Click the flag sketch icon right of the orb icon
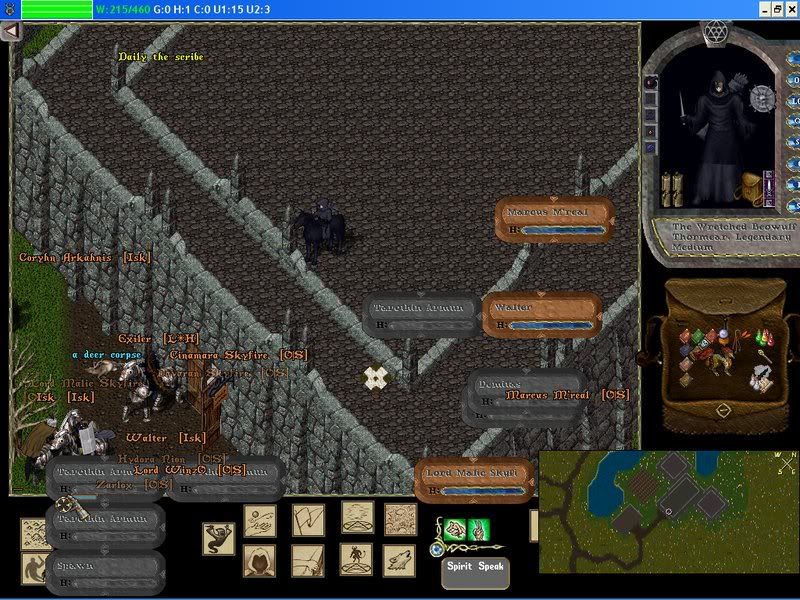 coord(309,520)
